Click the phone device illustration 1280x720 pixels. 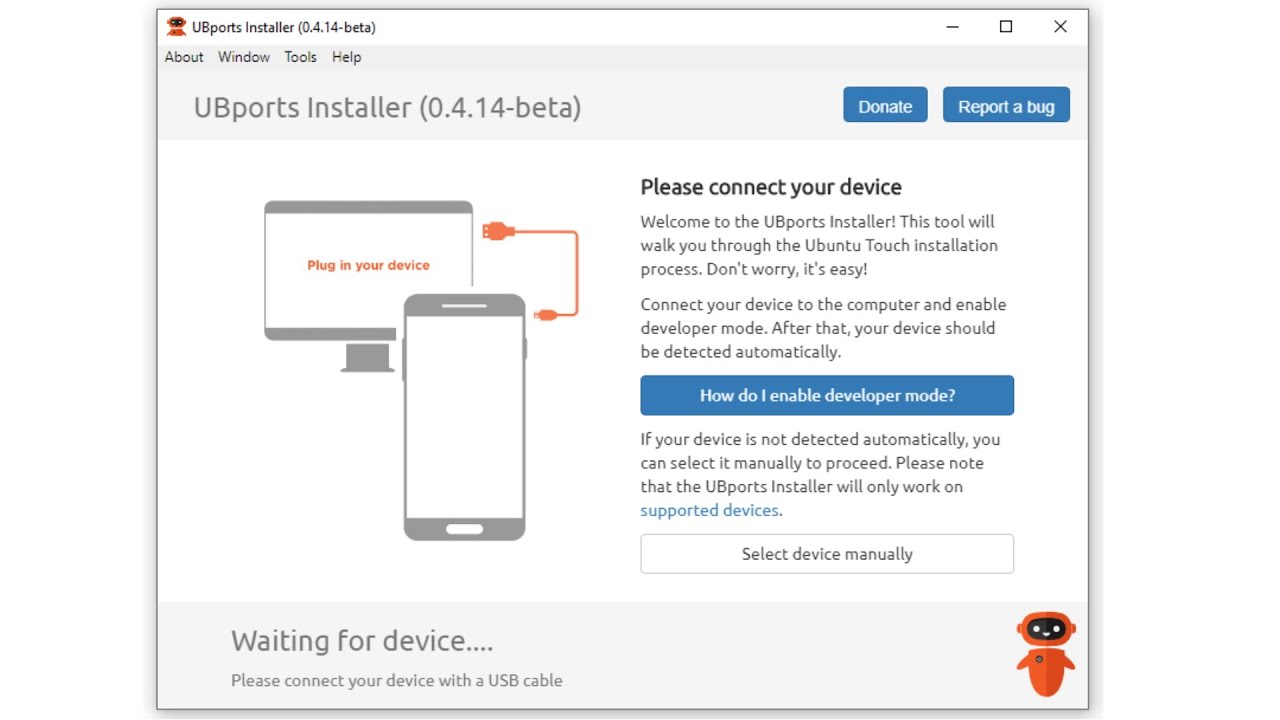pos(464,420)
